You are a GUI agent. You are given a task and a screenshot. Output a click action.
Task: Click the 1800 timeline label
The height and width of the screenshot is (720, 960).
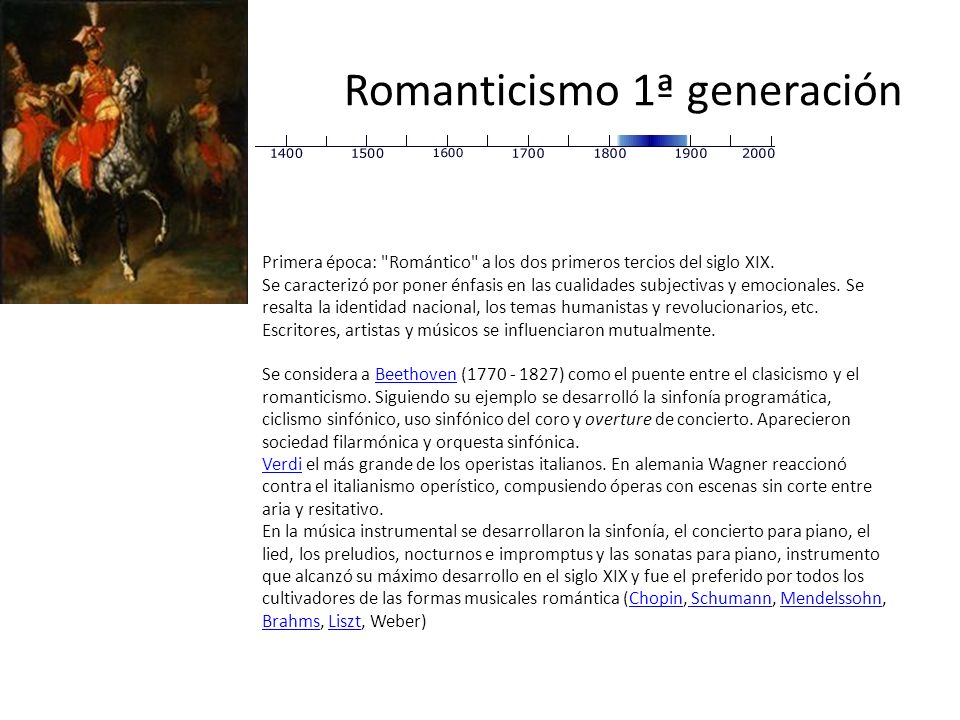610,154
